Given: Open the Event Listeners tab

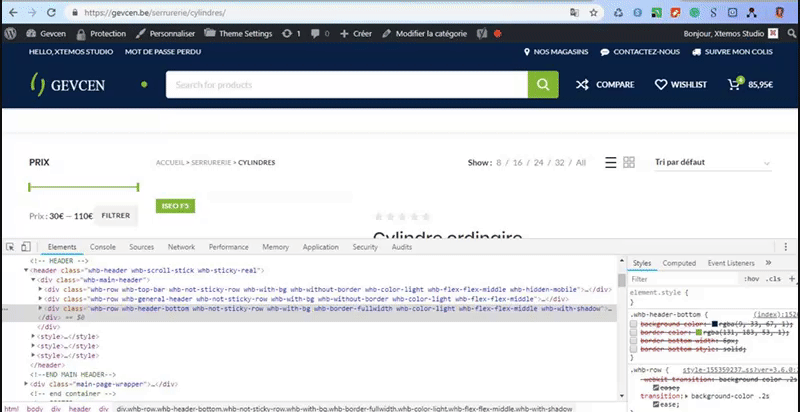Looking at the screenshot, I should (731, 263).
